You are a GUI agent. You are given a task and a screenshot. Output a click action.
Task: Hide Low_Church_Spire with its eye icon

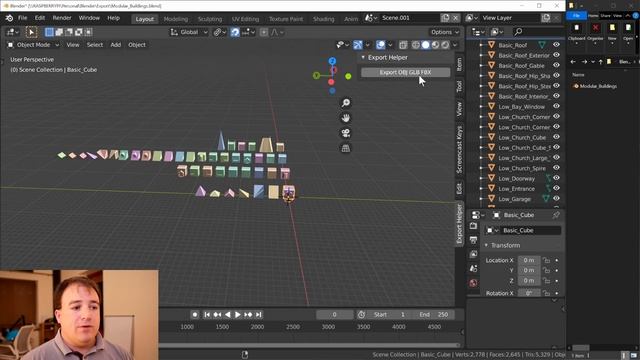click(556, 168)
